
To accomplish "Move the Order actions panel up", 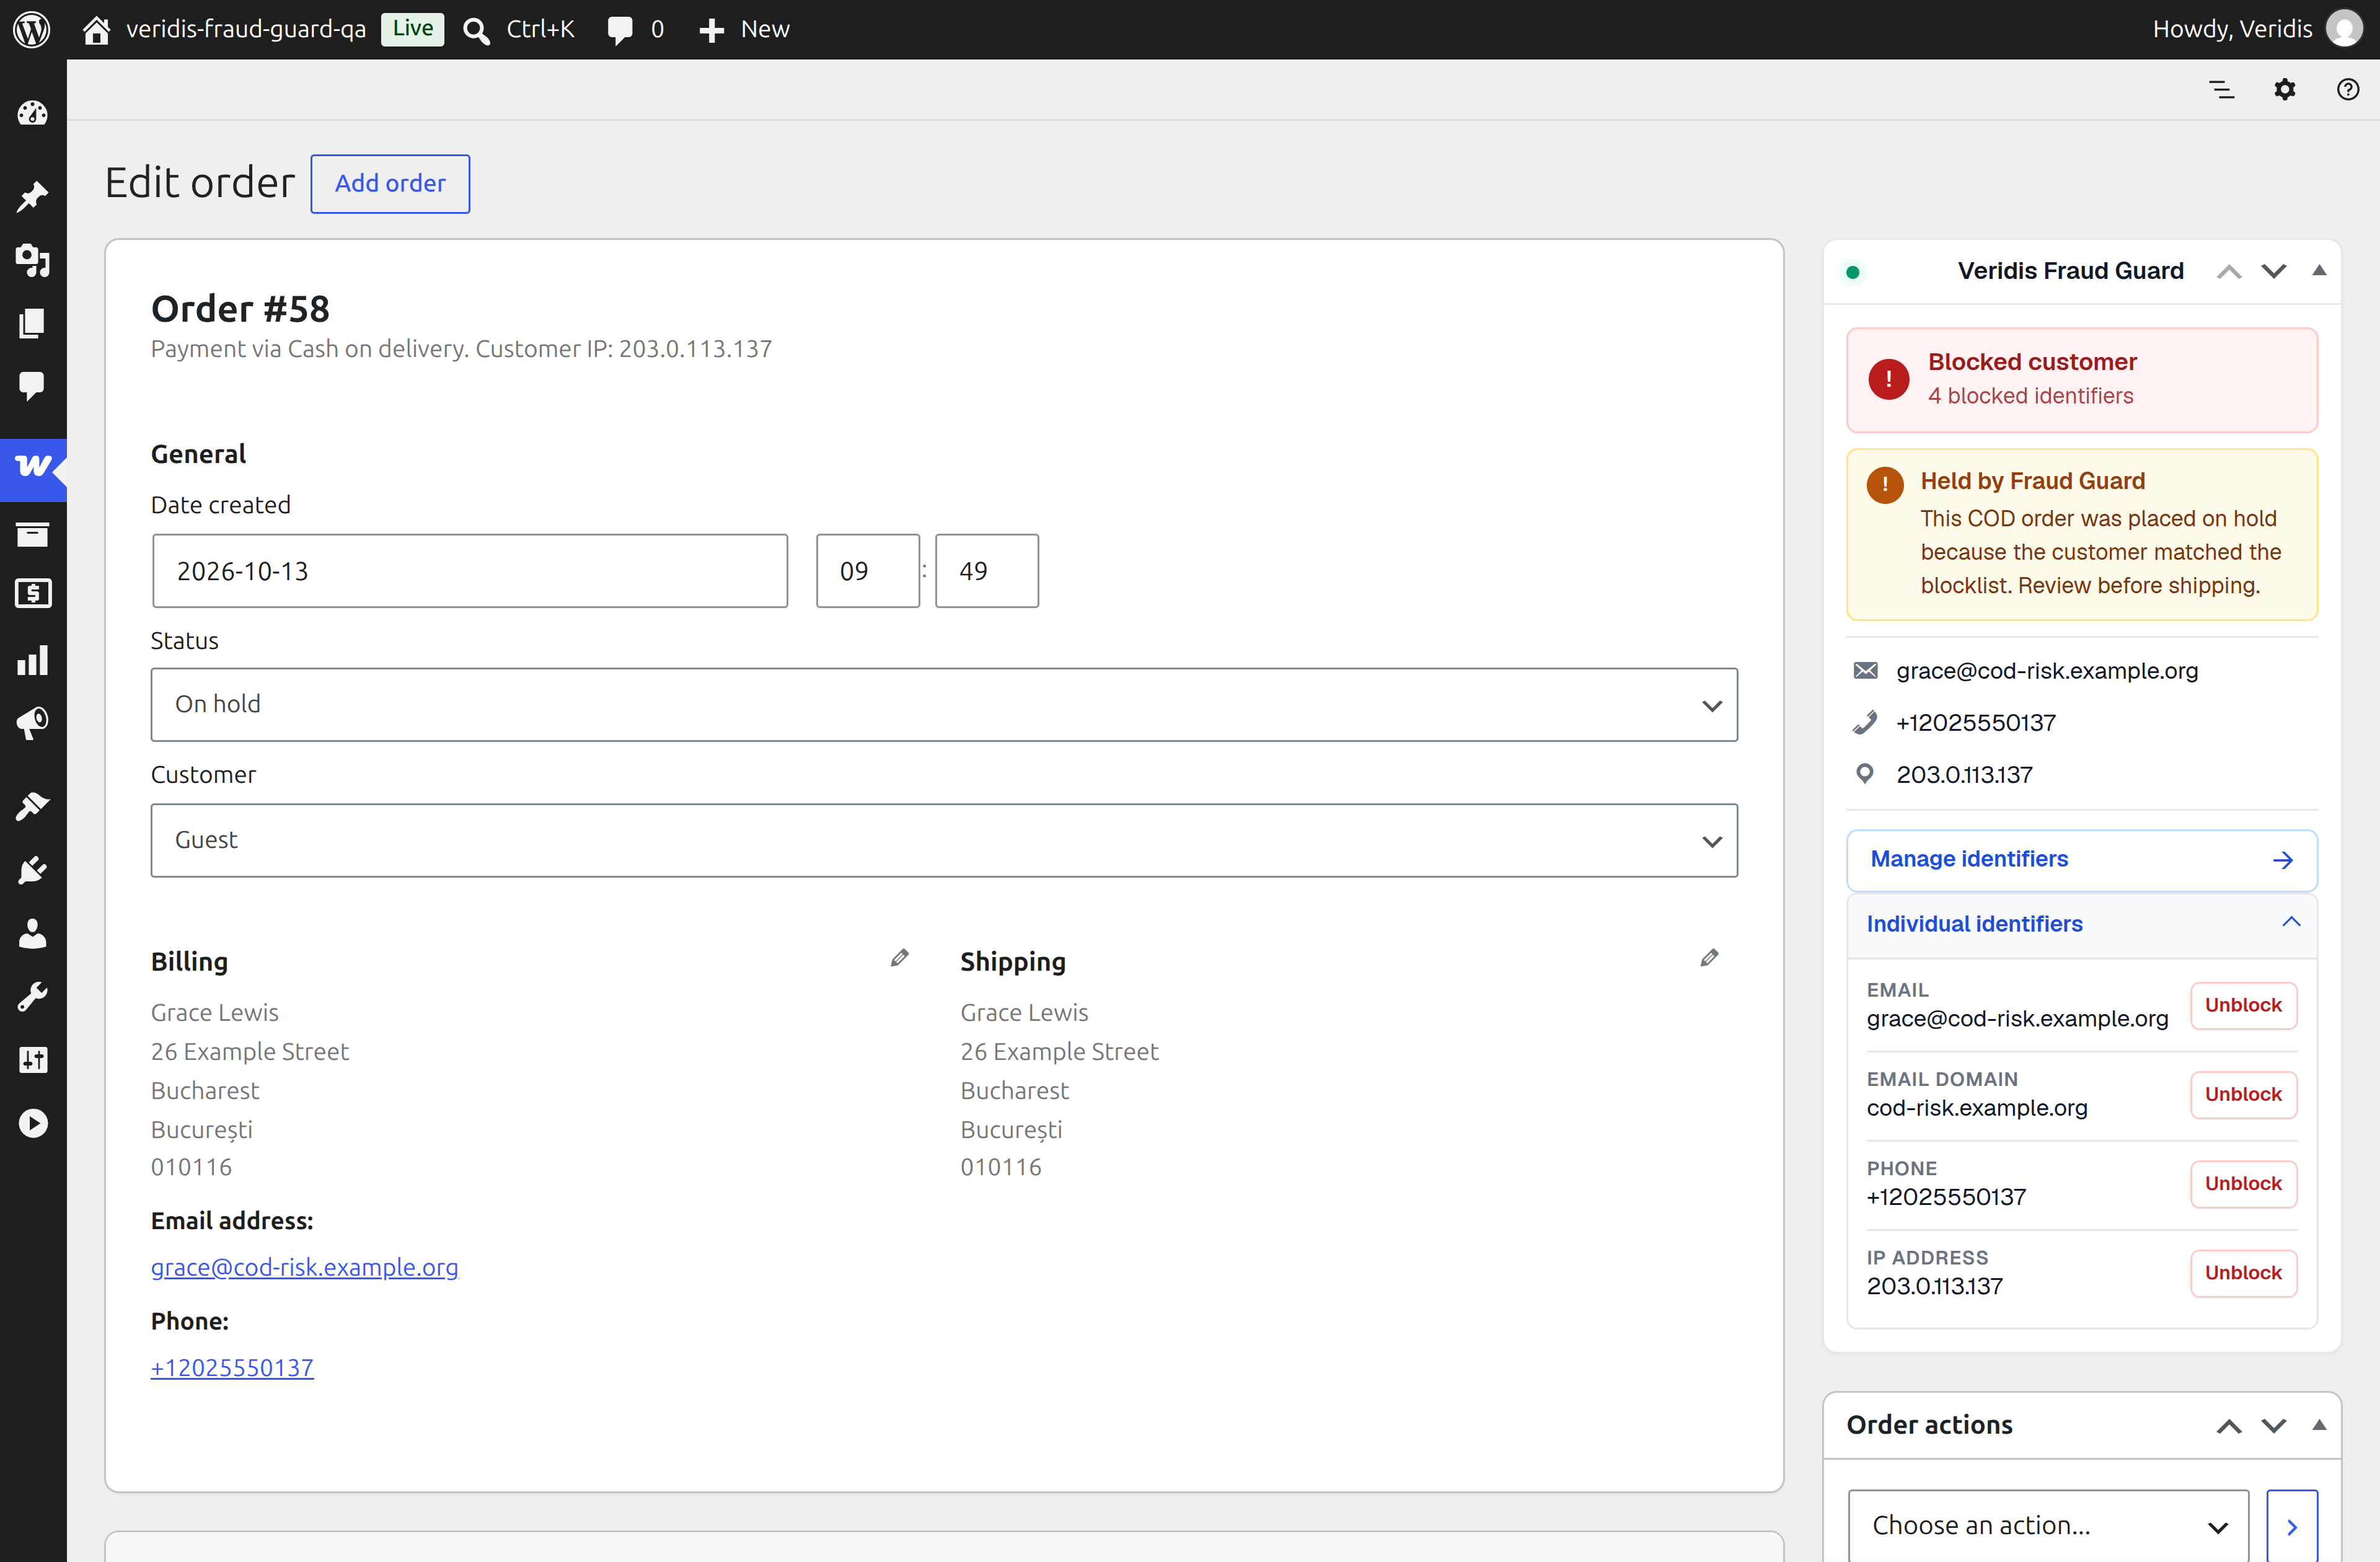I will (2229, 1426).
